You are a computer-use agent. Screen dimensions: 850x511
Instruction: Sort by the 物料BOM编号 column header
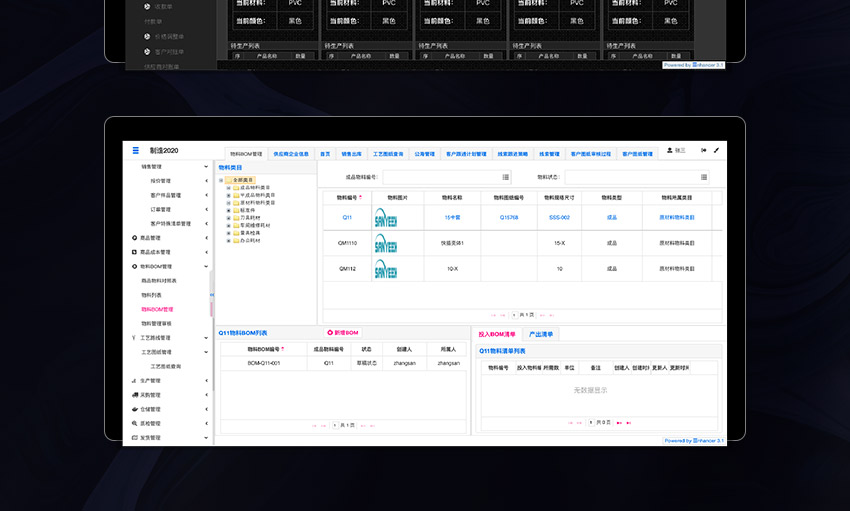[x=263, y=350]
